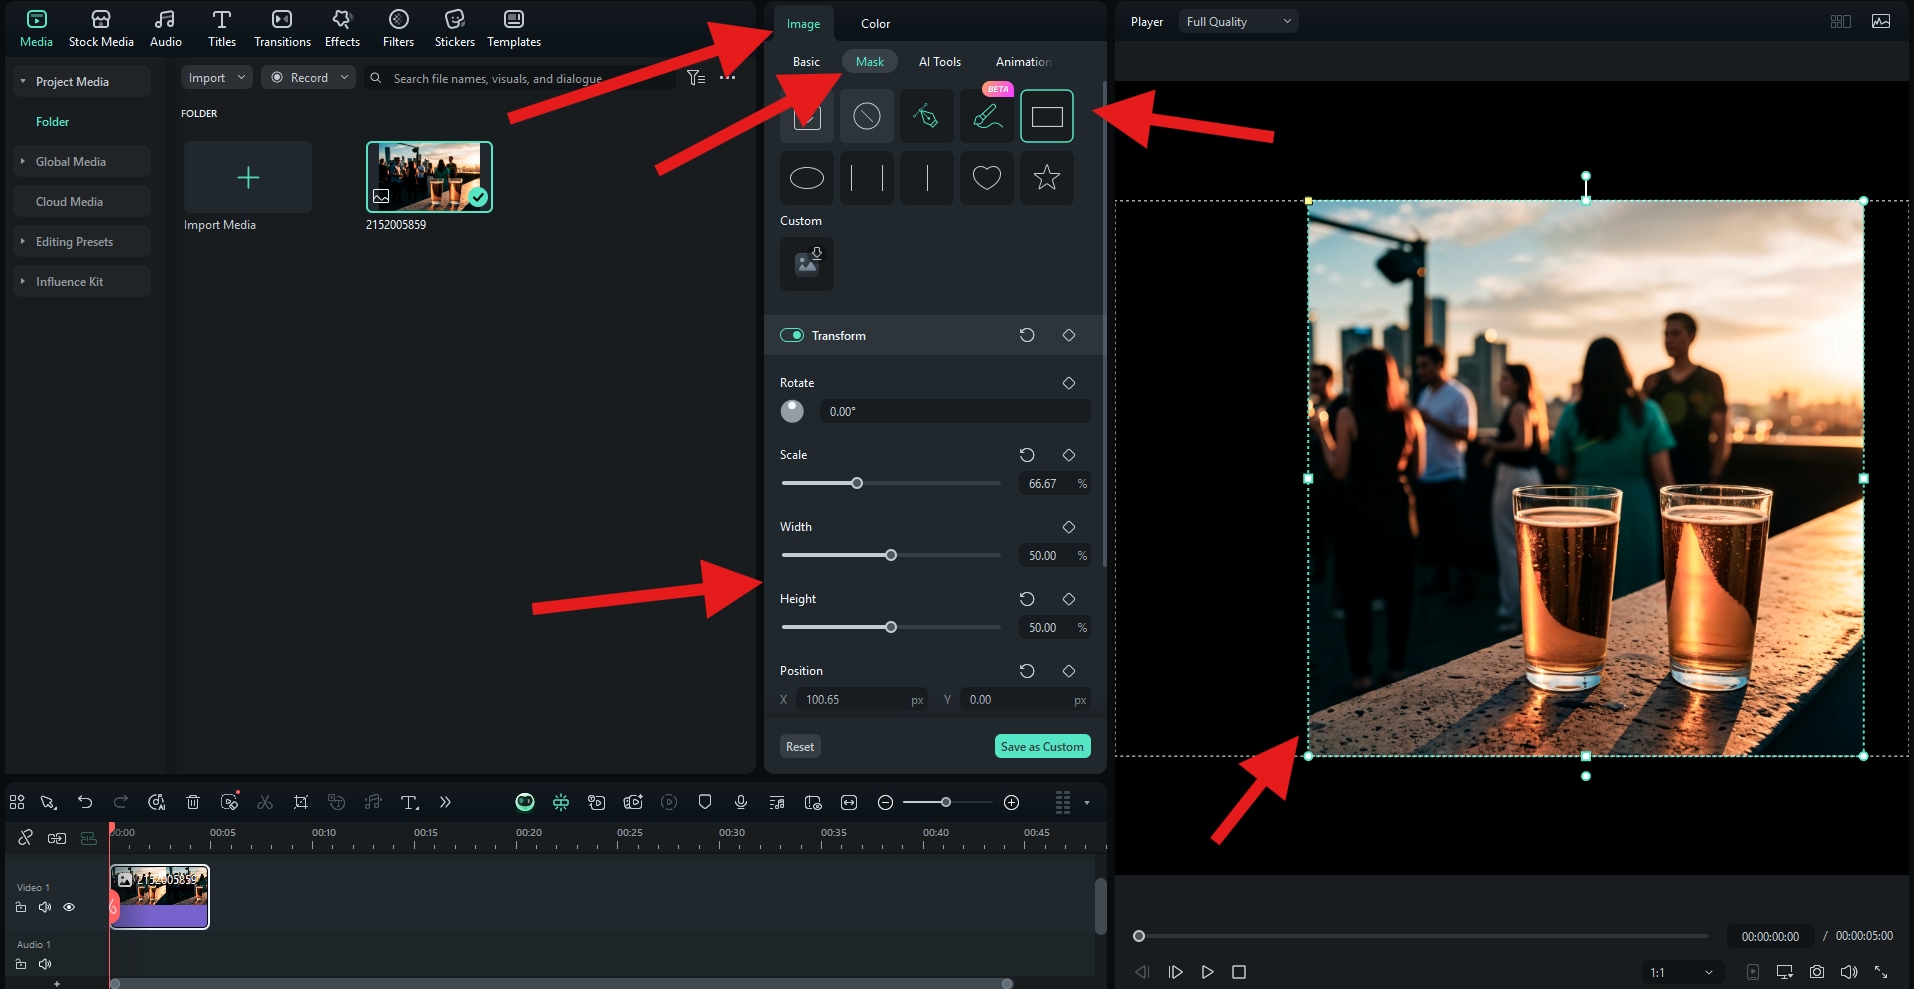
Task: Open the Stock Media tab
Action: tap(101, 28)
